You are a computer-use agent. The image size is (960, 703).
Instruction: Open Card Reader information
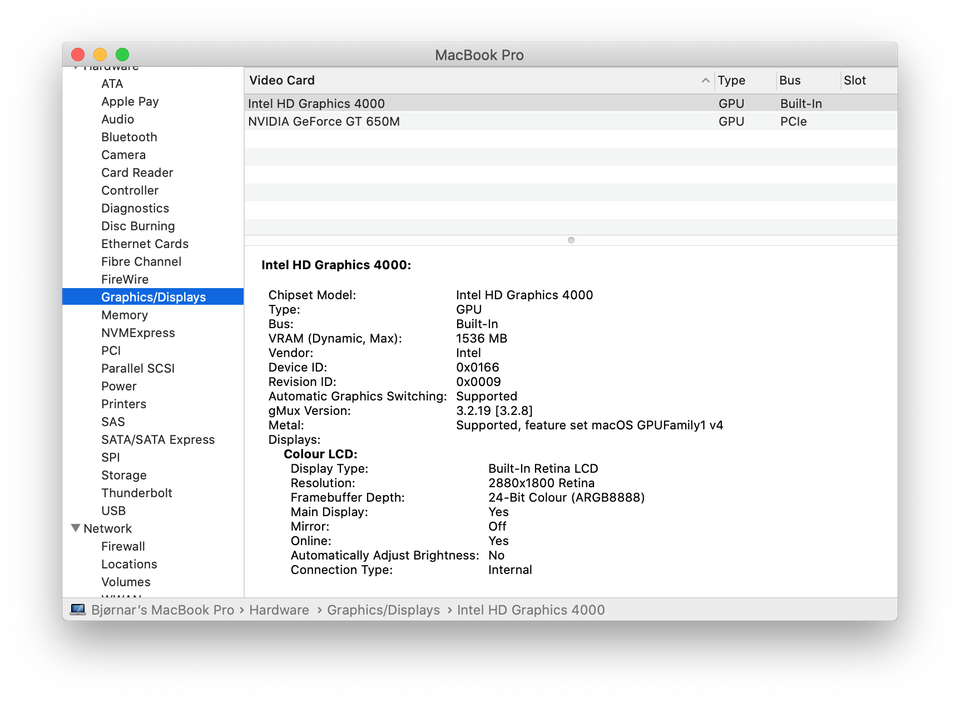137,172
